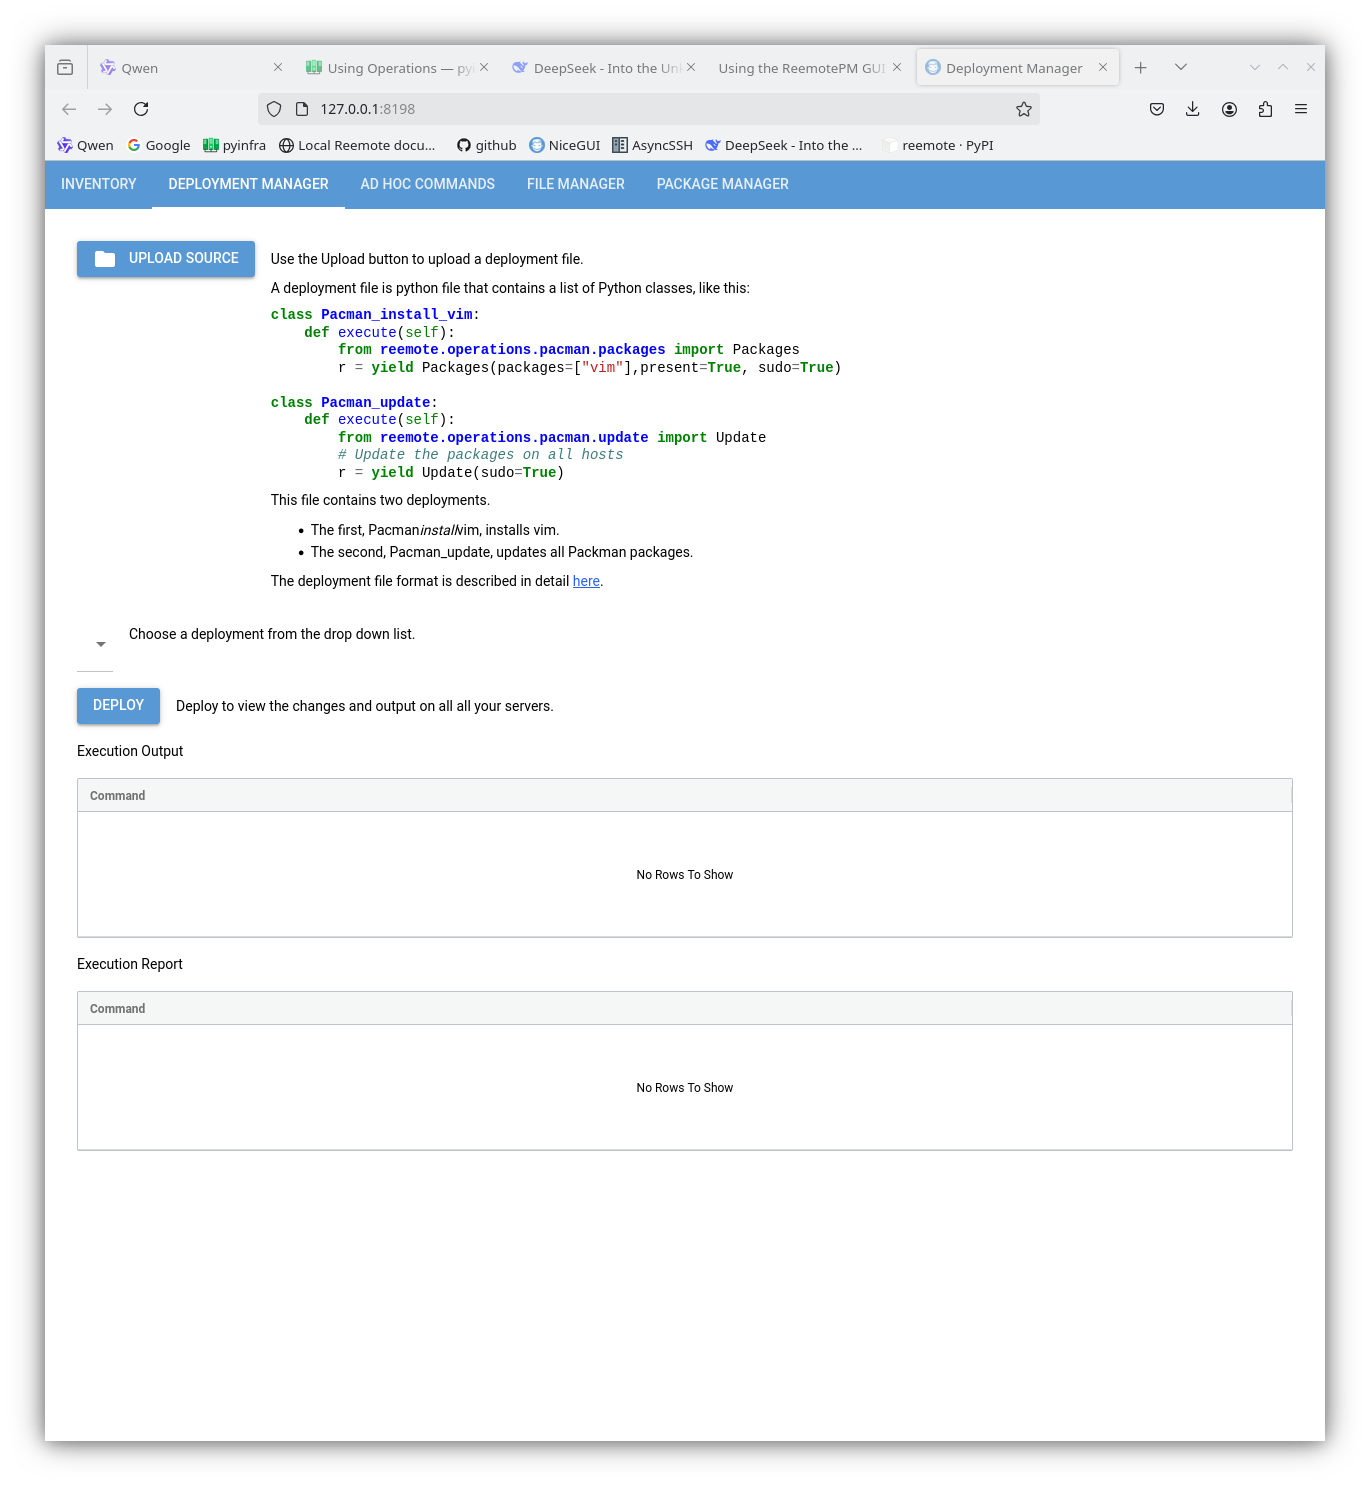Open the Firefox account panel
Screen dimensions: 1370x1486
tap(1229, 108)
